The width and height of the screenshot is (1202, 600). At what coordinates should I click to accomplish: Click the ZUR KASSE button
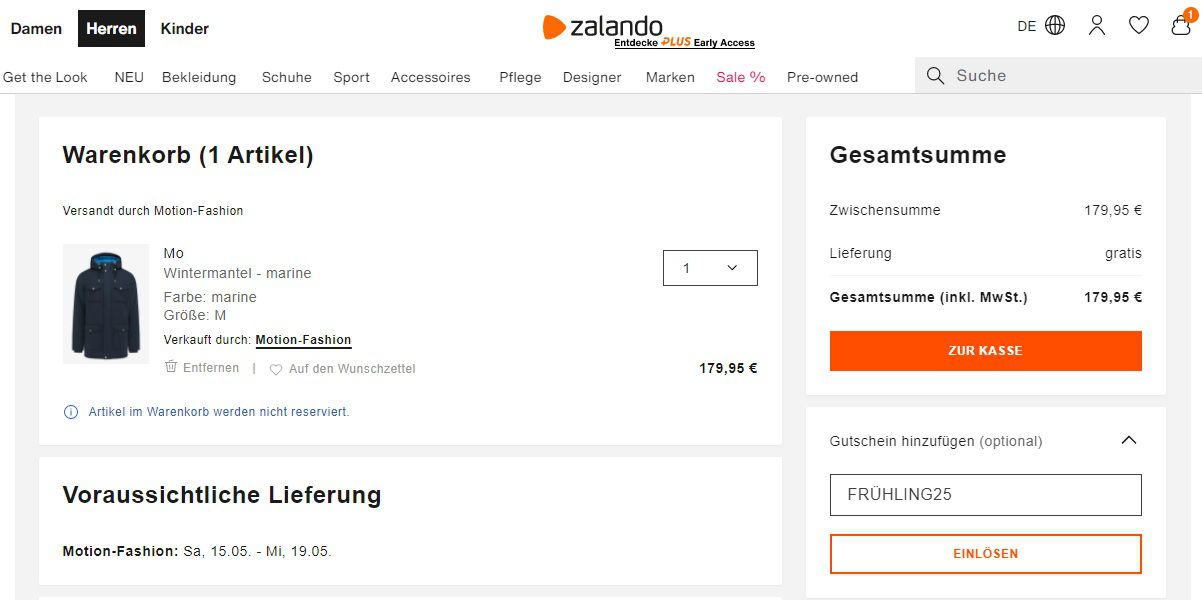click(985, 350)
